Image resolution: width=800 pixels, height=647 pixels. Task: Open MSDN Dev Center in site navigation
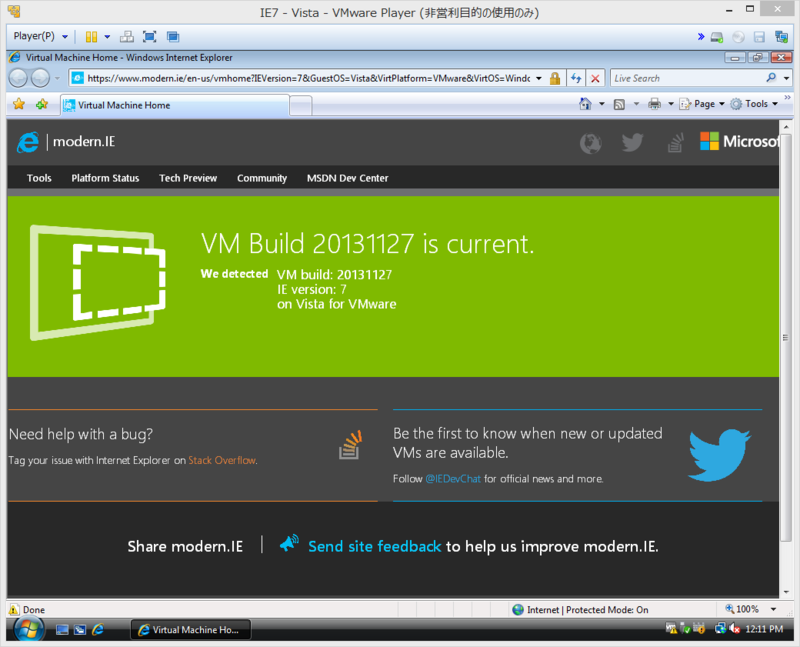click(347, 178)
